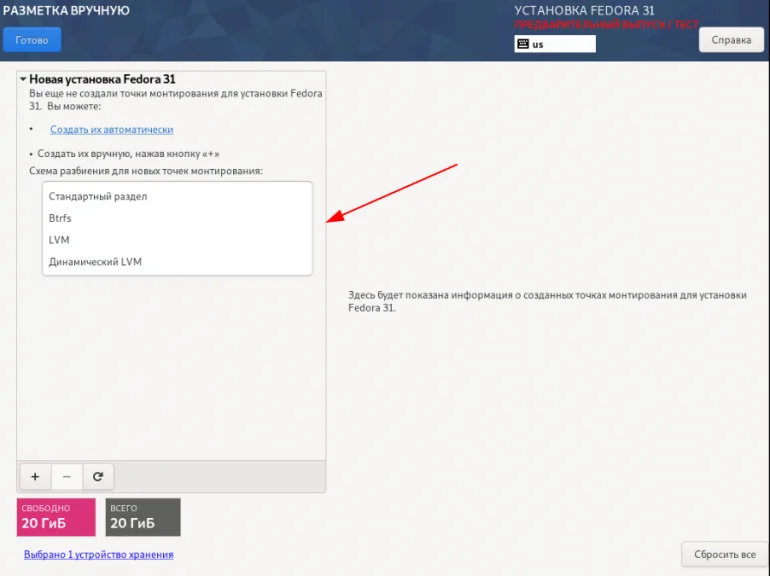Click the plus button to add mount point
The image size is (770, 576).
click(x=35, y=476)
